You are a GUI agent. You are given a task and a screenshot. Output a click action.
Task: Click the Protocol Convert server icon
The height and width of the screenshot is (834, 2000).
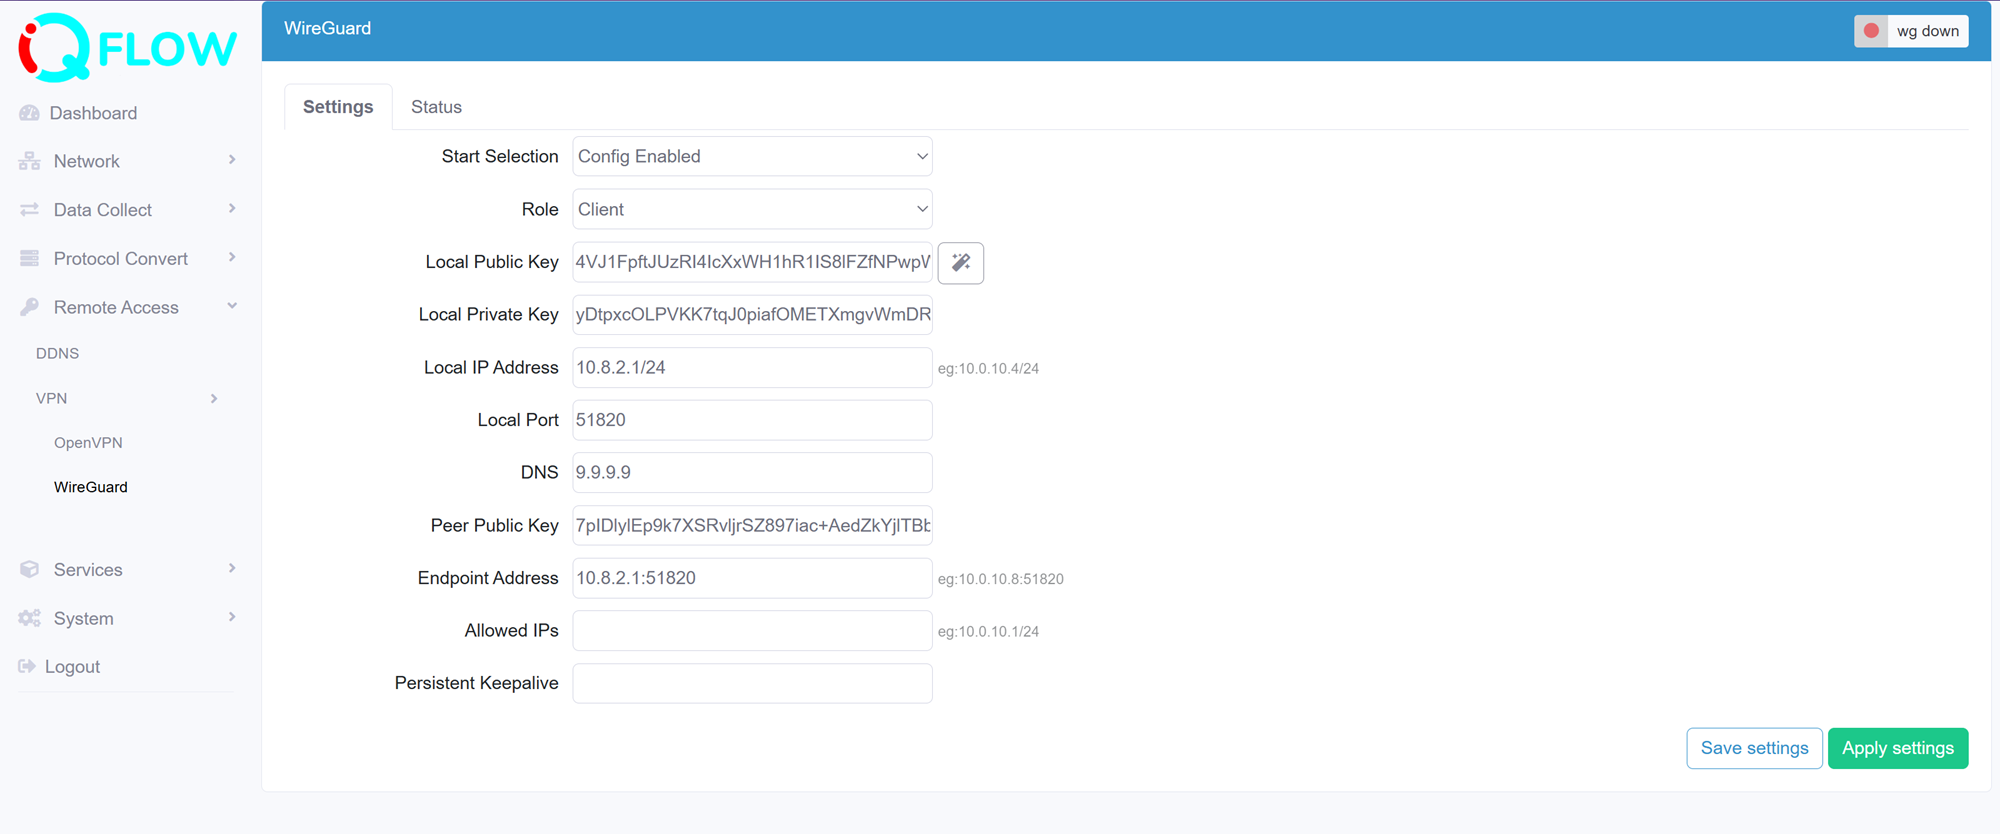tap(29, 258)
